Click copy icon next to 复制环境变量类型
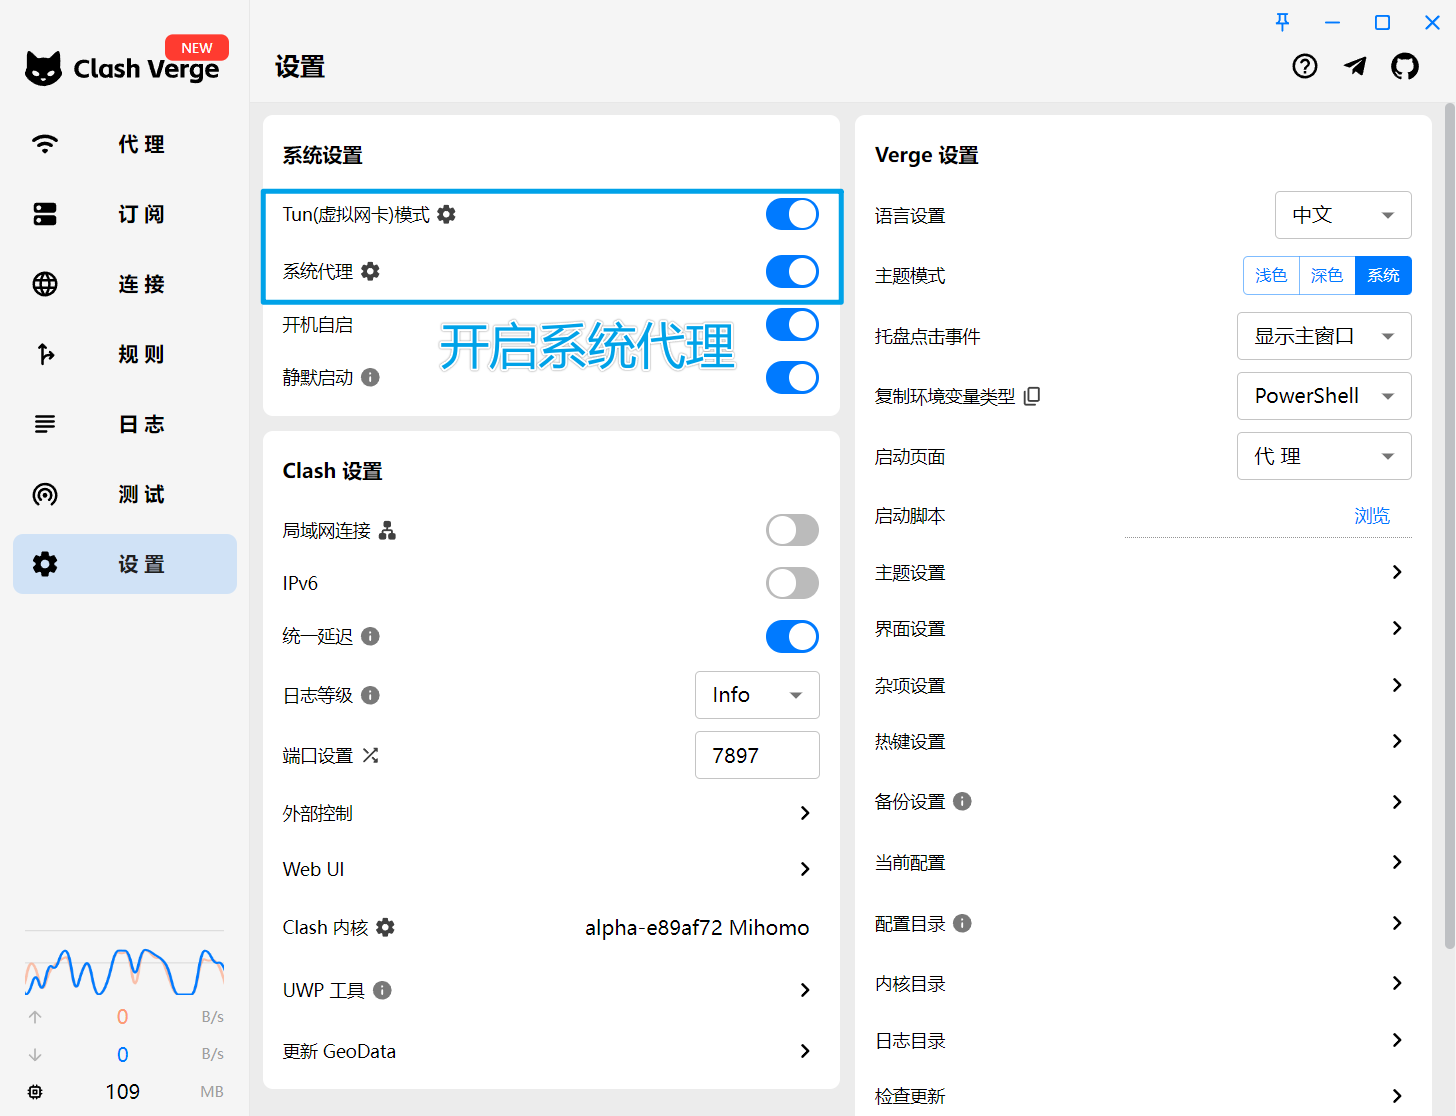The image size is (1456, 1116). (x=1032, y=396)
